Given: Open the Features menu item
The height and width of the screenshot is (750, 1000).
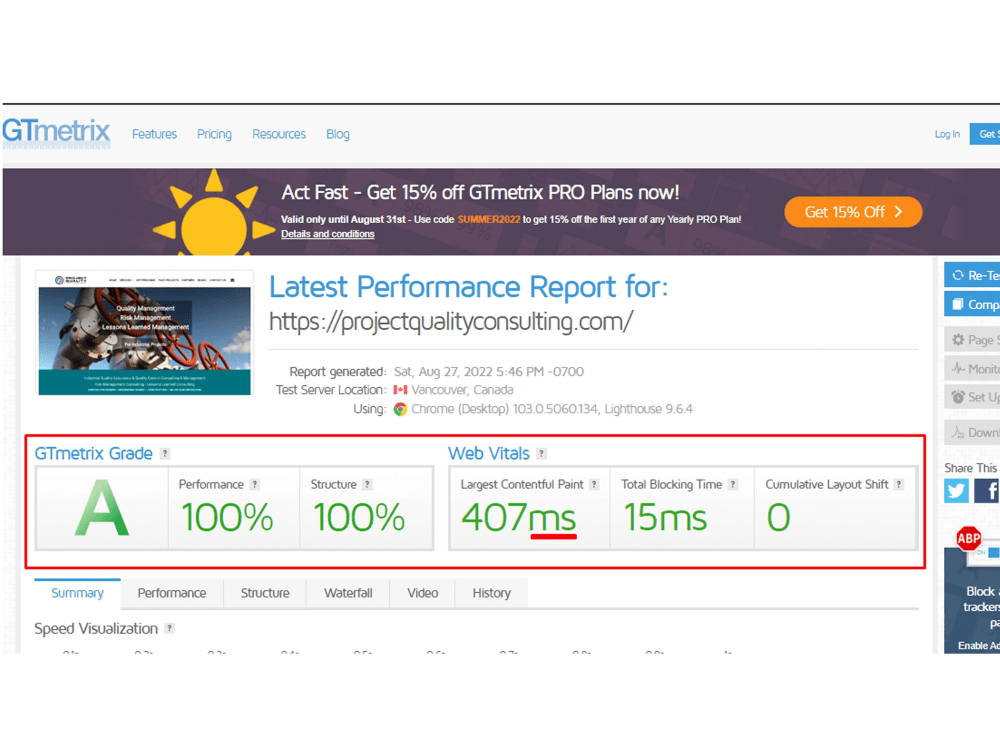Looking at the screenshot, I should (x=154, y=134).
